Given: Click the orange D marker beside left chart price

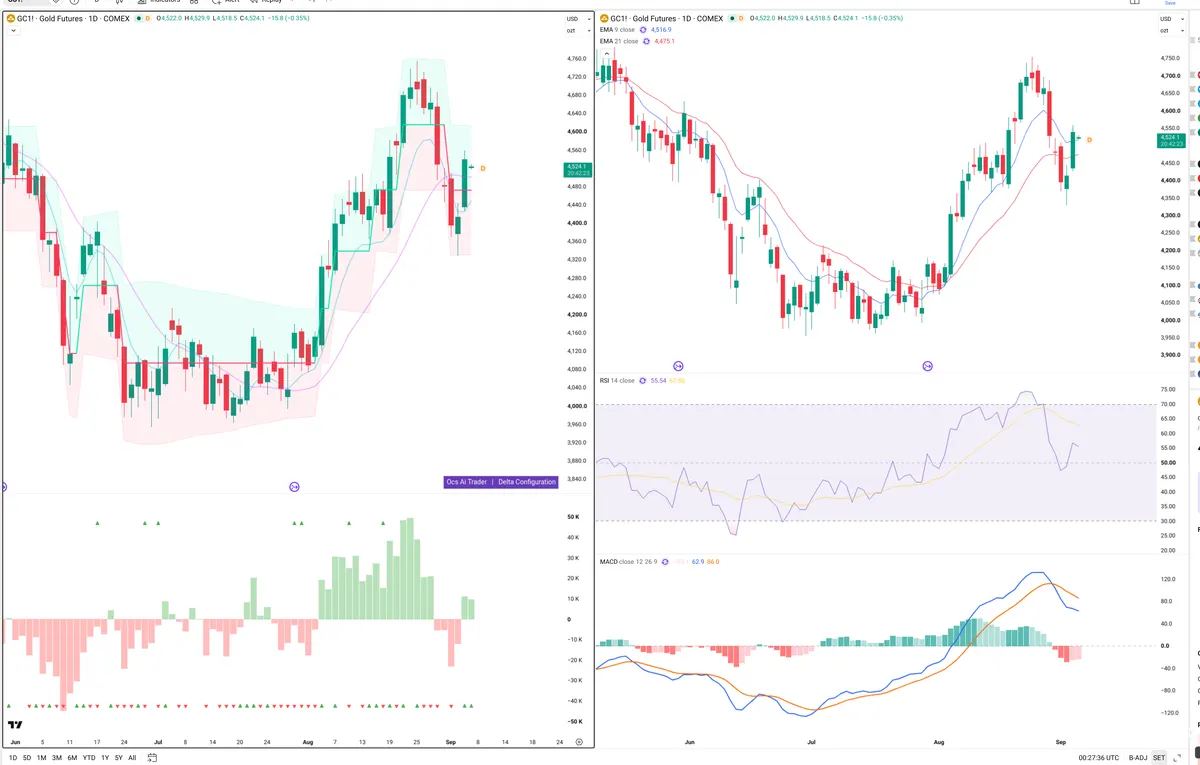Looking at the screenshot, I should (x=483, y=168).
